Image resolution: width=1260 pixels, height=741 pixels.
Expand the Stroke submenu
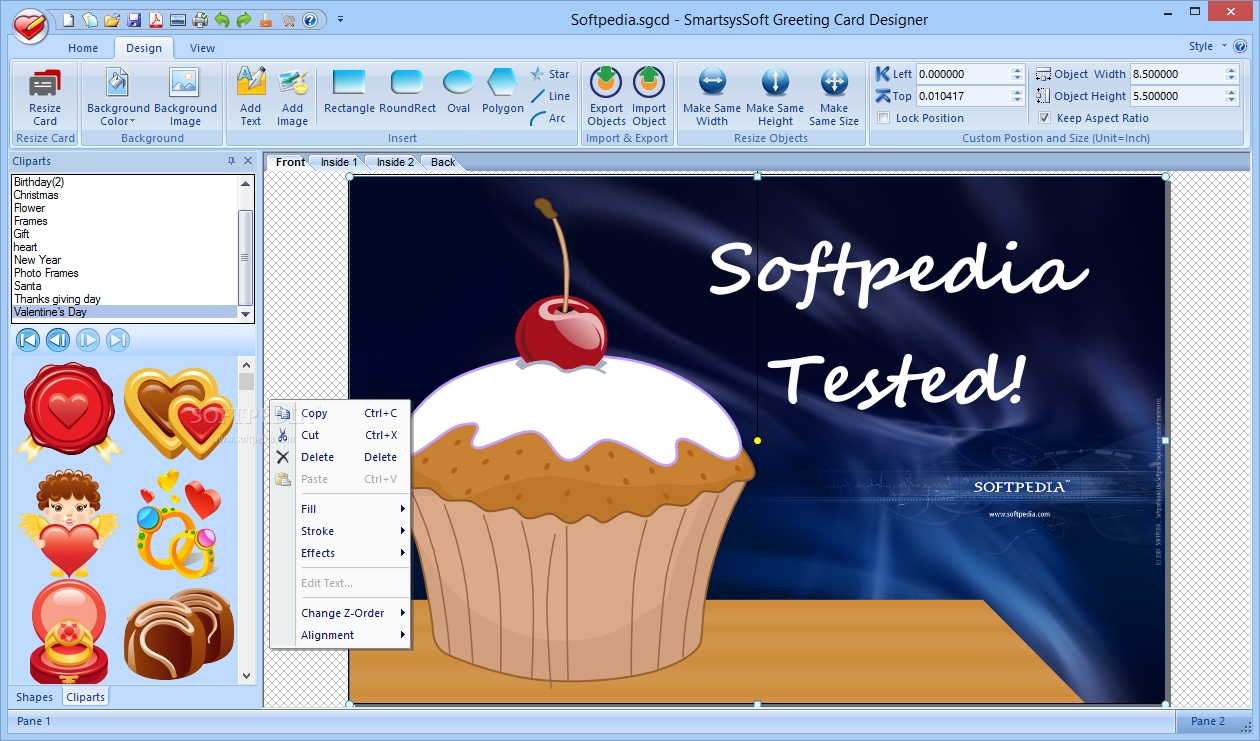(340, 531)
